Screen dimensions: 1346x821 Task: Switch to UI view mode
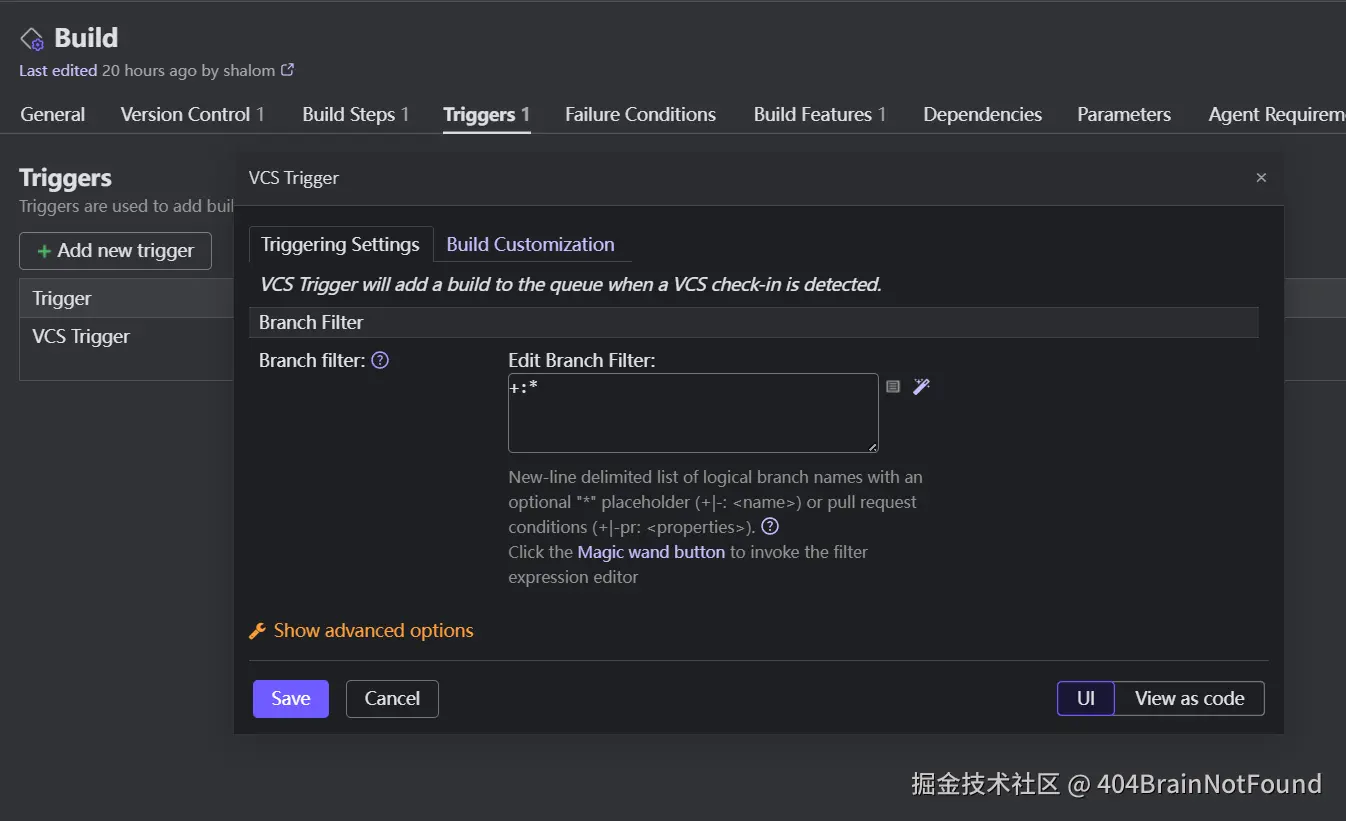click(1086, 699)
